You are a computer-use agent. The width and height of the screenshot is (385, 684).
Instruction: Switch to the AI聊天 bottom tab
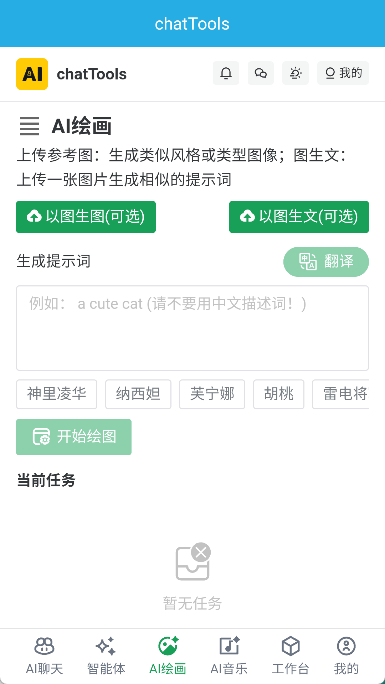click(x=44, y=656)
